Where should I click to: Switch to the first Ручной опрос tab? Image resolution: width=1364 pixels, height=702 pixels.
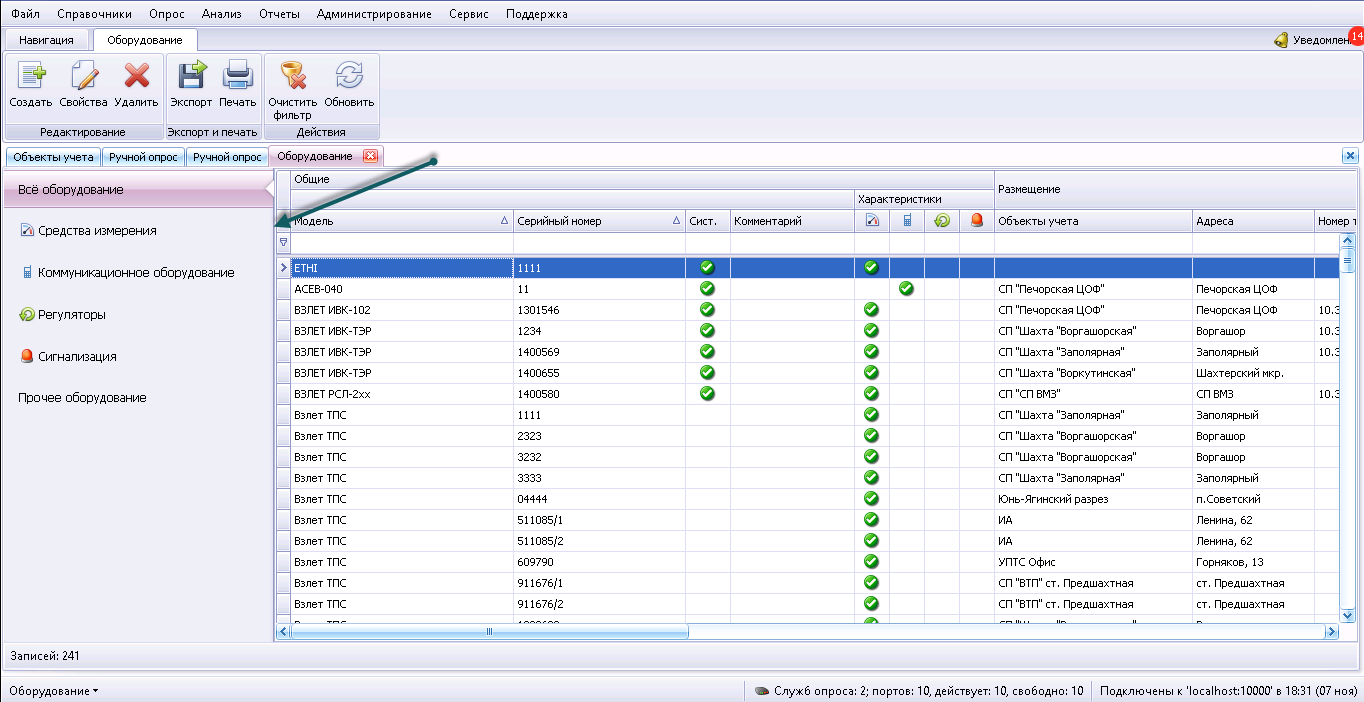[144, 157]
